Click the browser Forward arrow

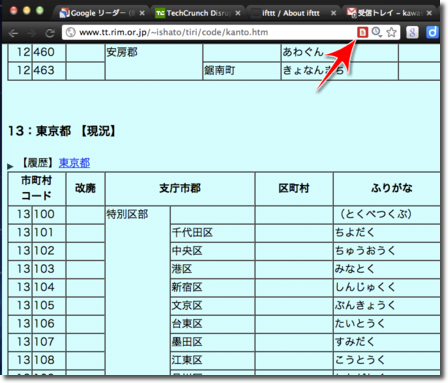tap(32, 33)
